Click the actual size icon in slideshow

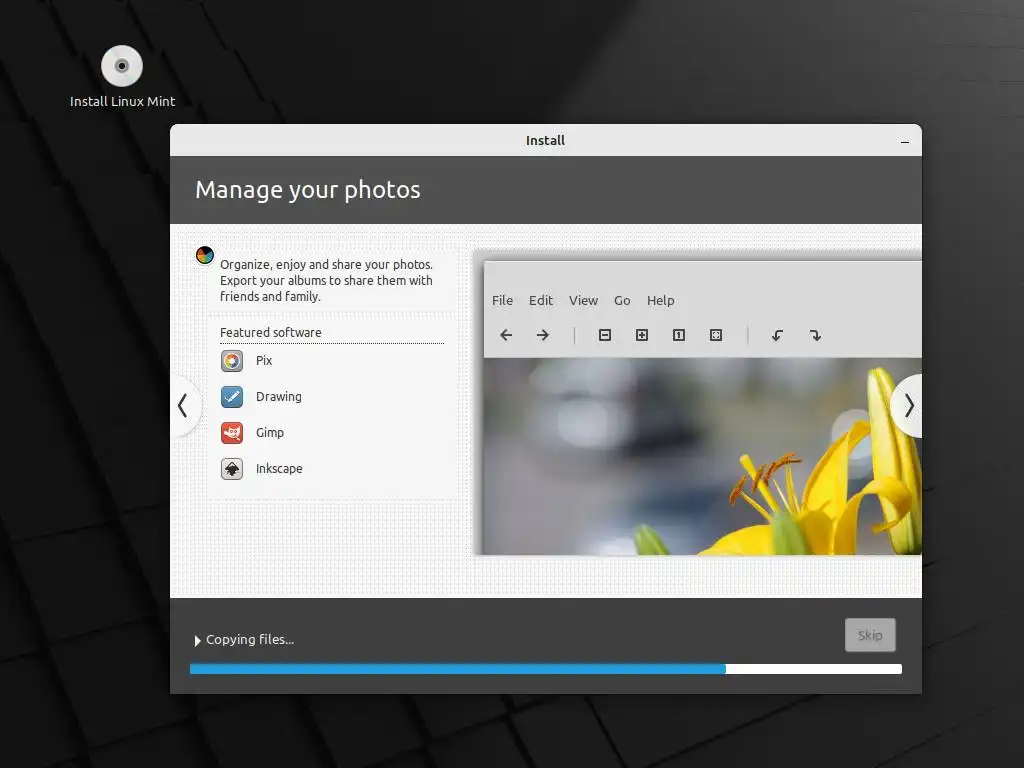(x=679, y=335)
